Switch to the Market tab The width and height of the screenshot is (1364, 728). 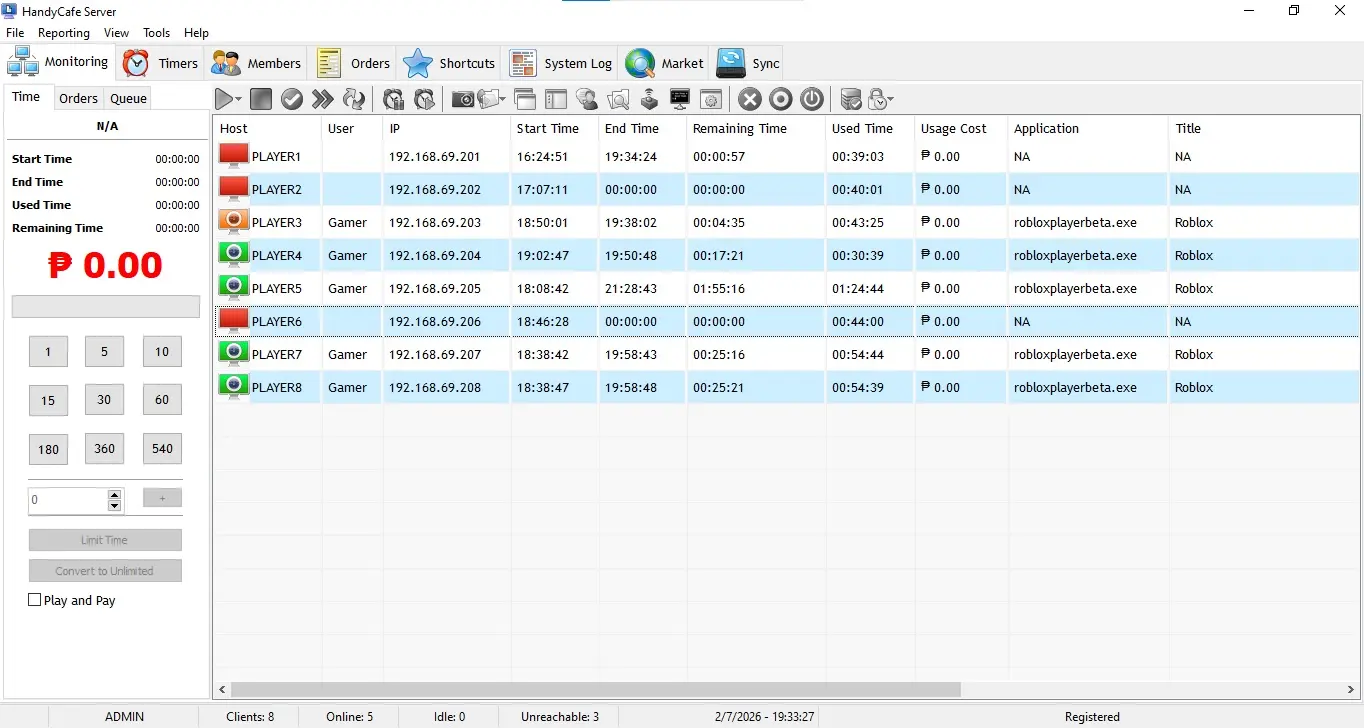[x=665, y=63]
